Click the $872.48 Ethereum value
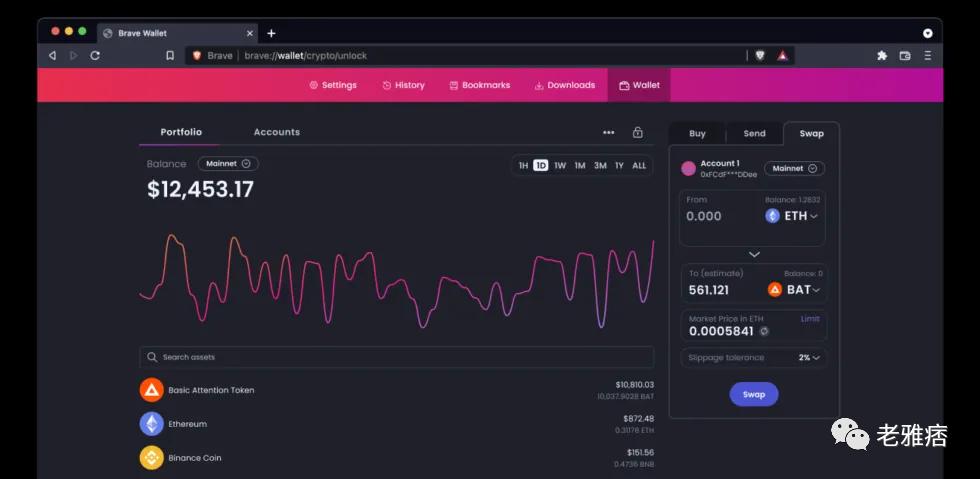 638,418
